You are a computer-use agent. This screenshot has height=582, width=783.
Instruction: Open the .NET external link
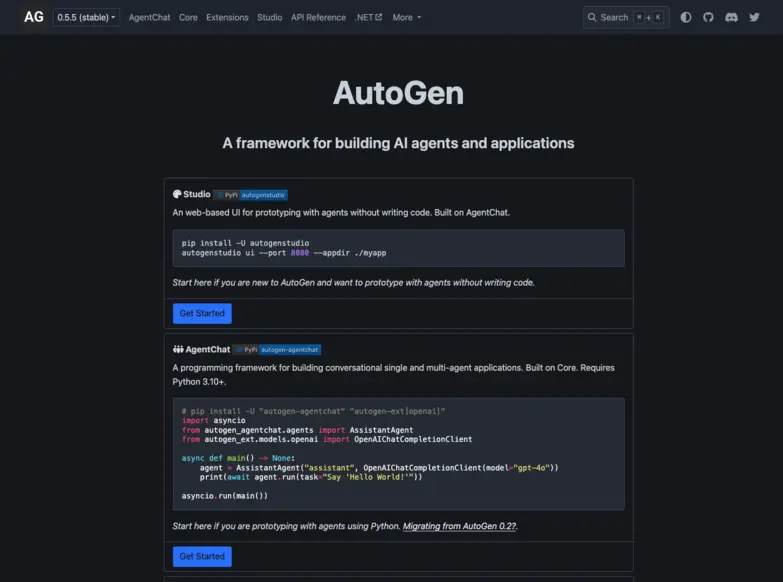click(x=369, y=17)
